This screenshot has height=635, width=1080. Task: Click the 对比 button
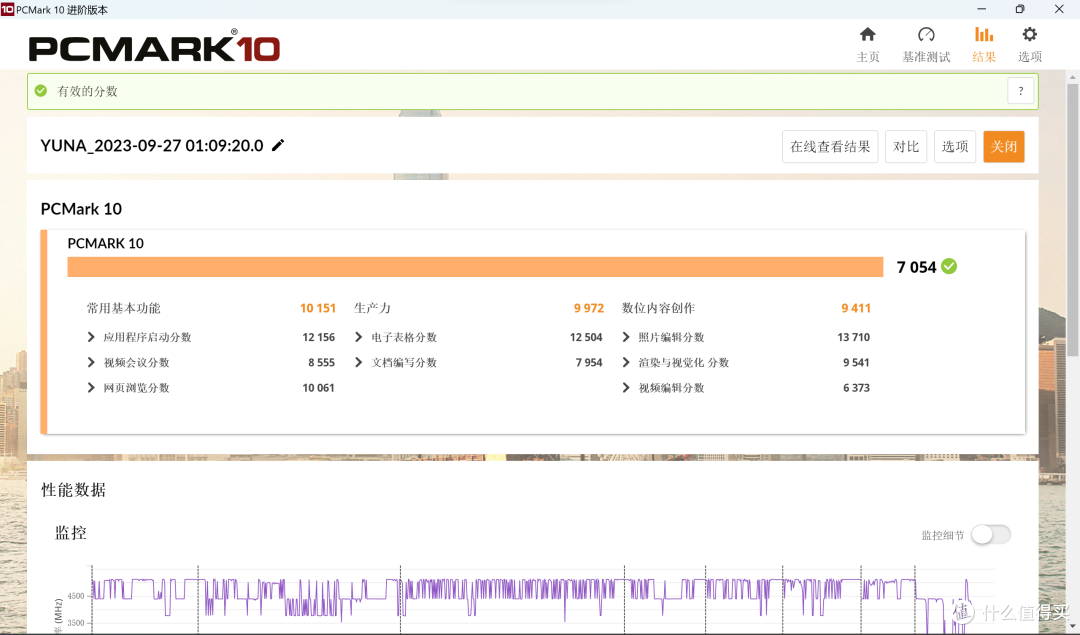tap(906, 147)
